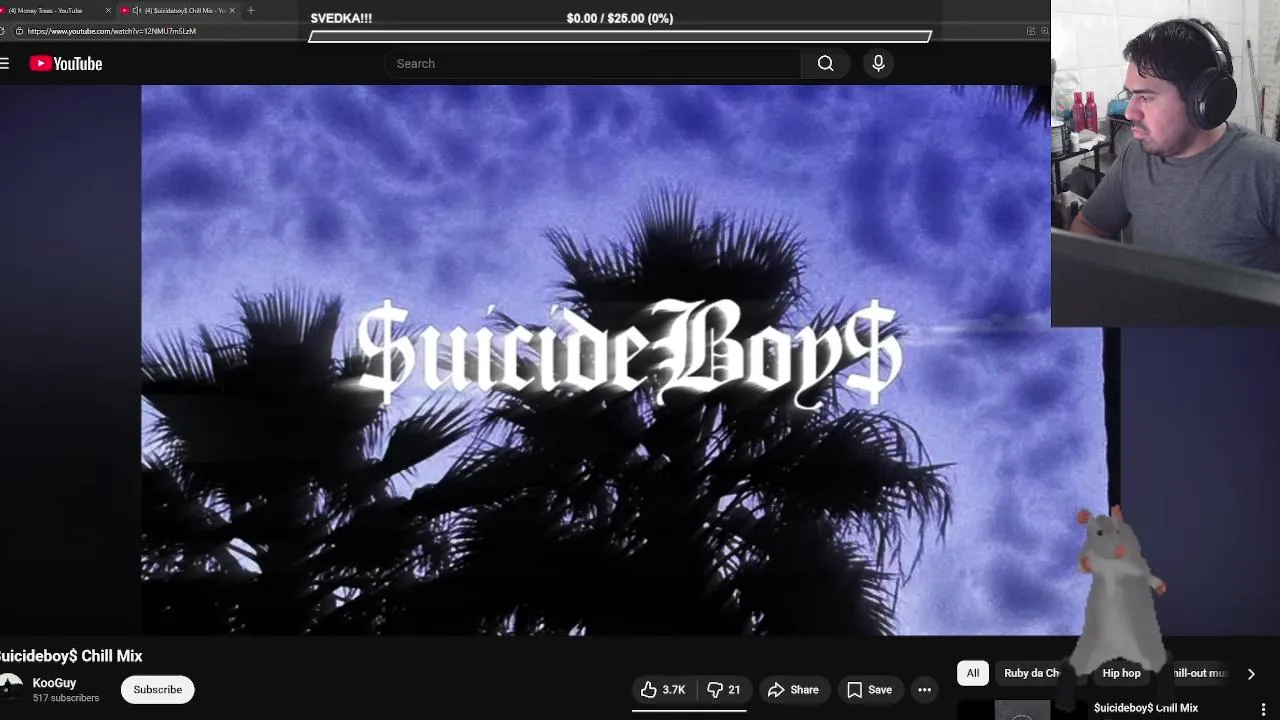Open the Share dialog
The width and height of the screenshot is (1280, 720).
click(x=793, y=690)
